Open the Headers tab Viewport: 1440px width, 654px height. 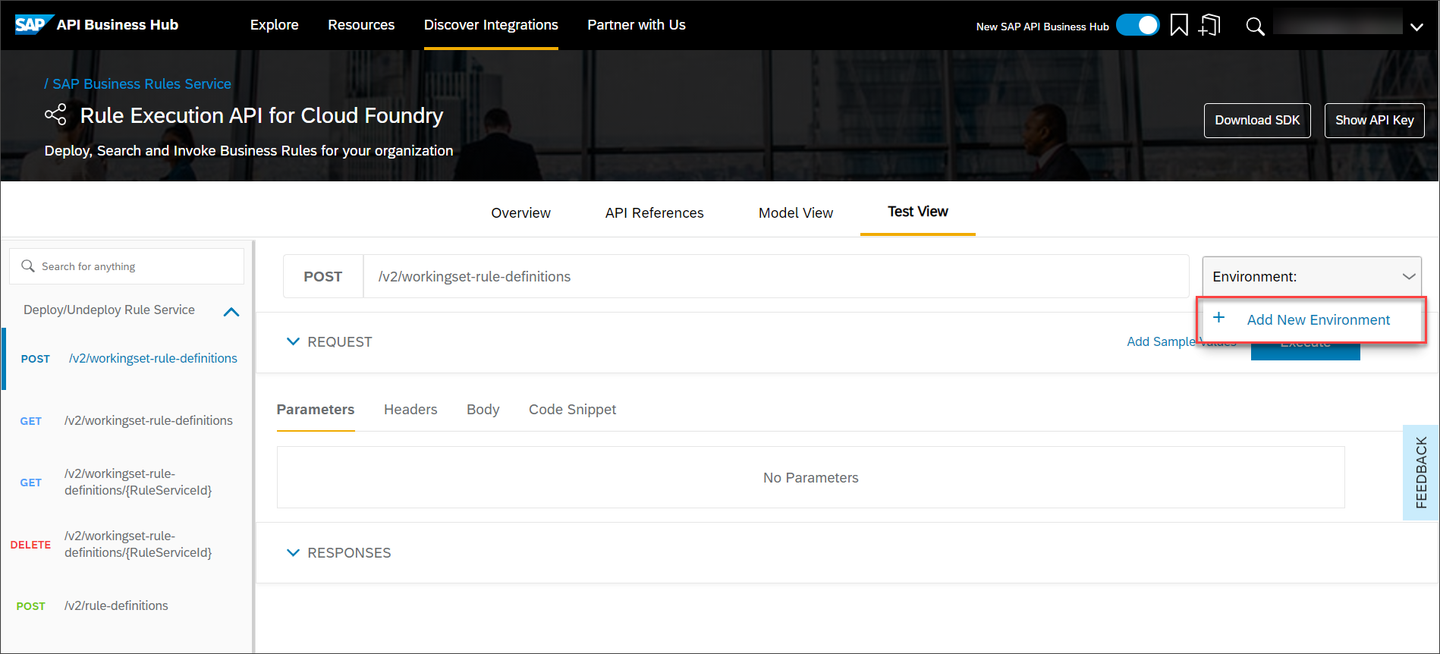click(x=410, y=409)
